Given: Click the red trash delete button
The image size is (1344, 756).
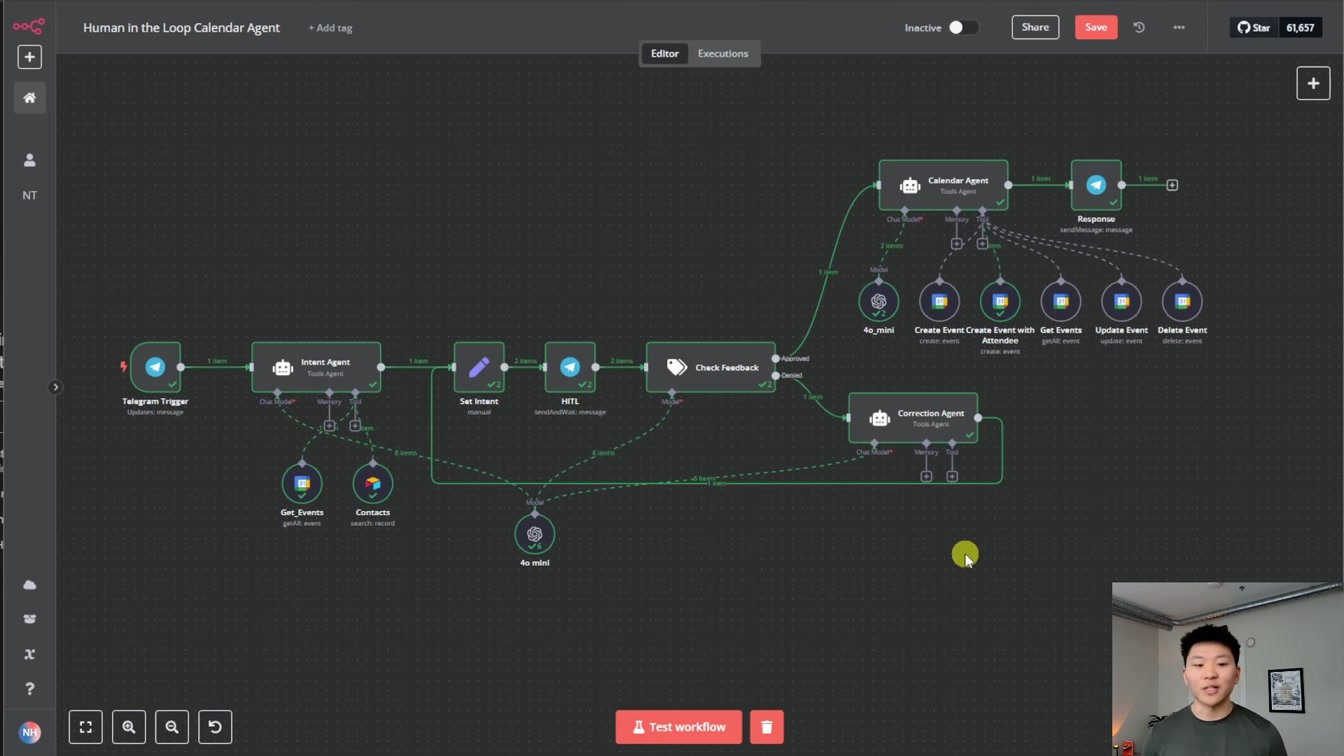Looking at the screenshot, I should [767, 727].
